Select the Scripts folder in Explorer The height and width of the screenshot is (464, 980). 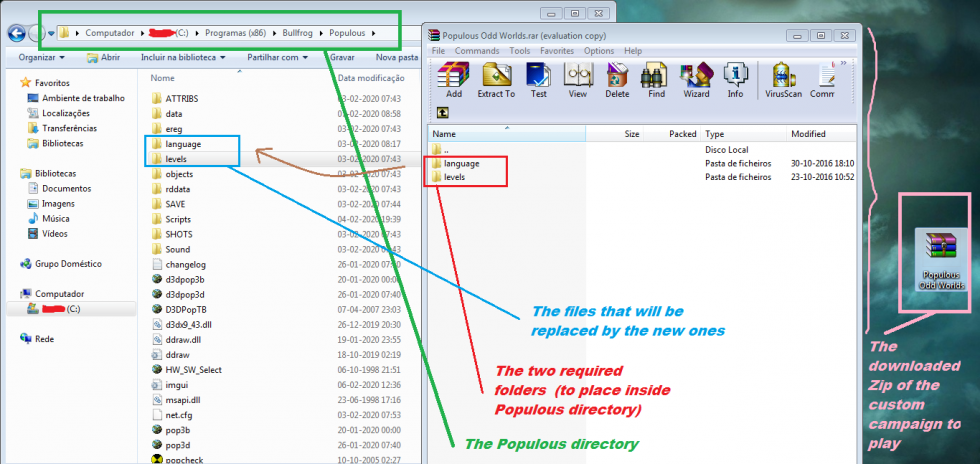pyautogui.click(x=171, y=219)
